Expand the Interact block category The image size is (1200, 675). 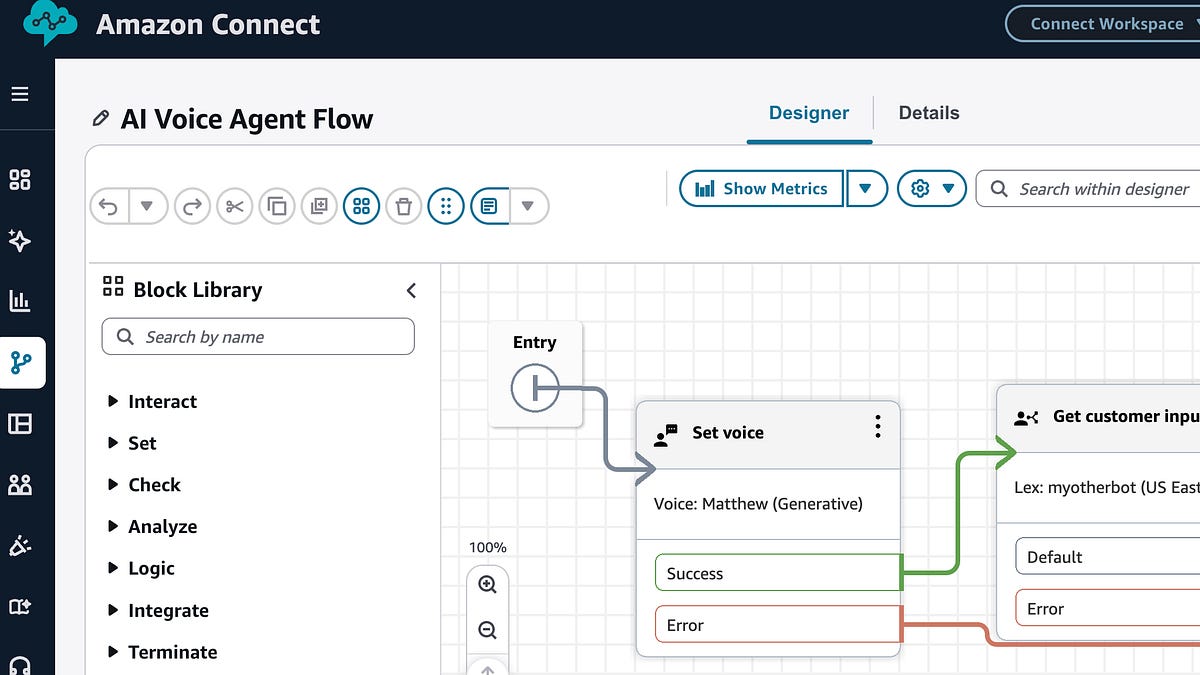coord(152,402)
